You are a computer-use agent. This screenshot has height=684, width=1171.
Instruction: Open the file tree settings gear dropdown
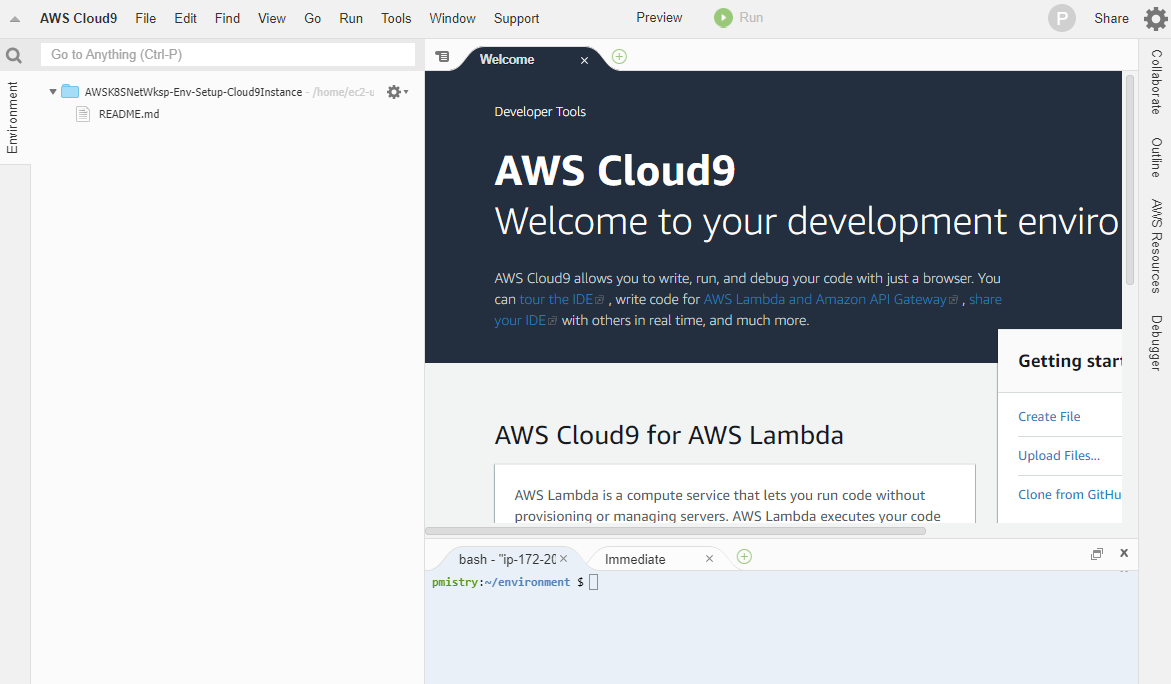397,92
